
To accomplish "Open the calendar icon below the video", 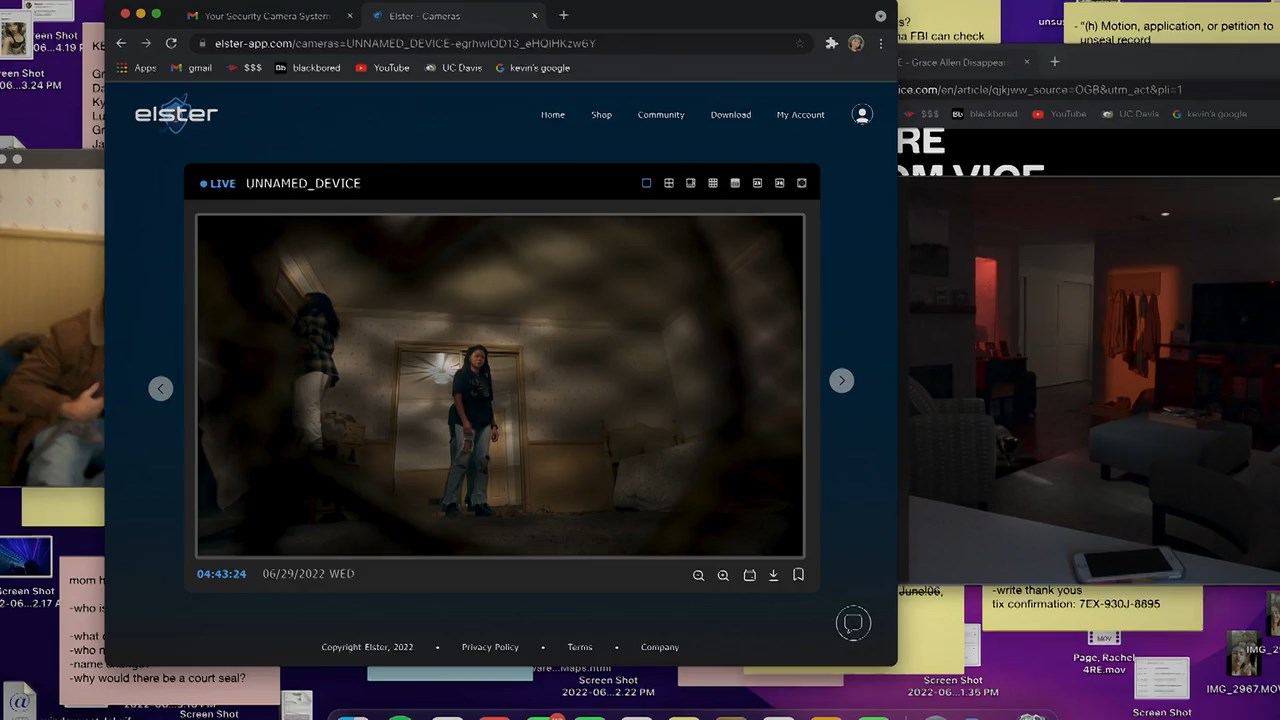I will click(749, 575).
